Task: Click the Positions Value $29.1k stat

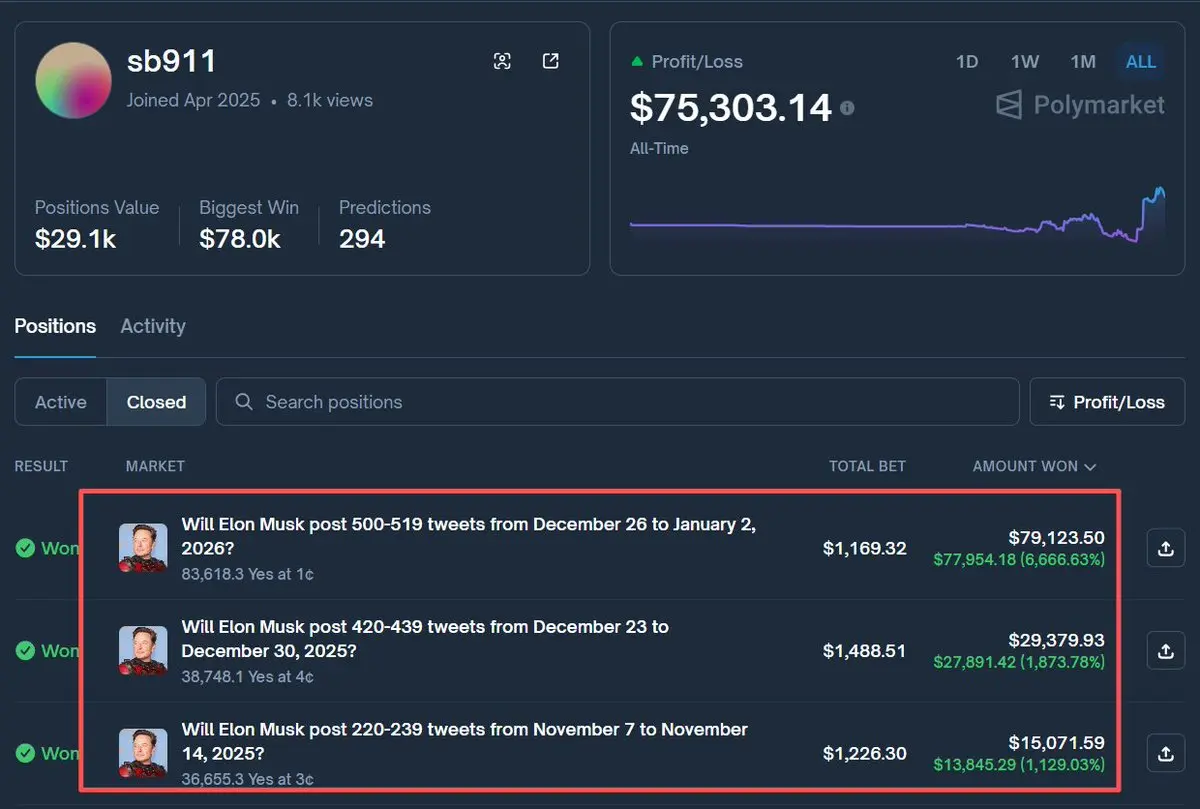Action: (x=97, y=224)
